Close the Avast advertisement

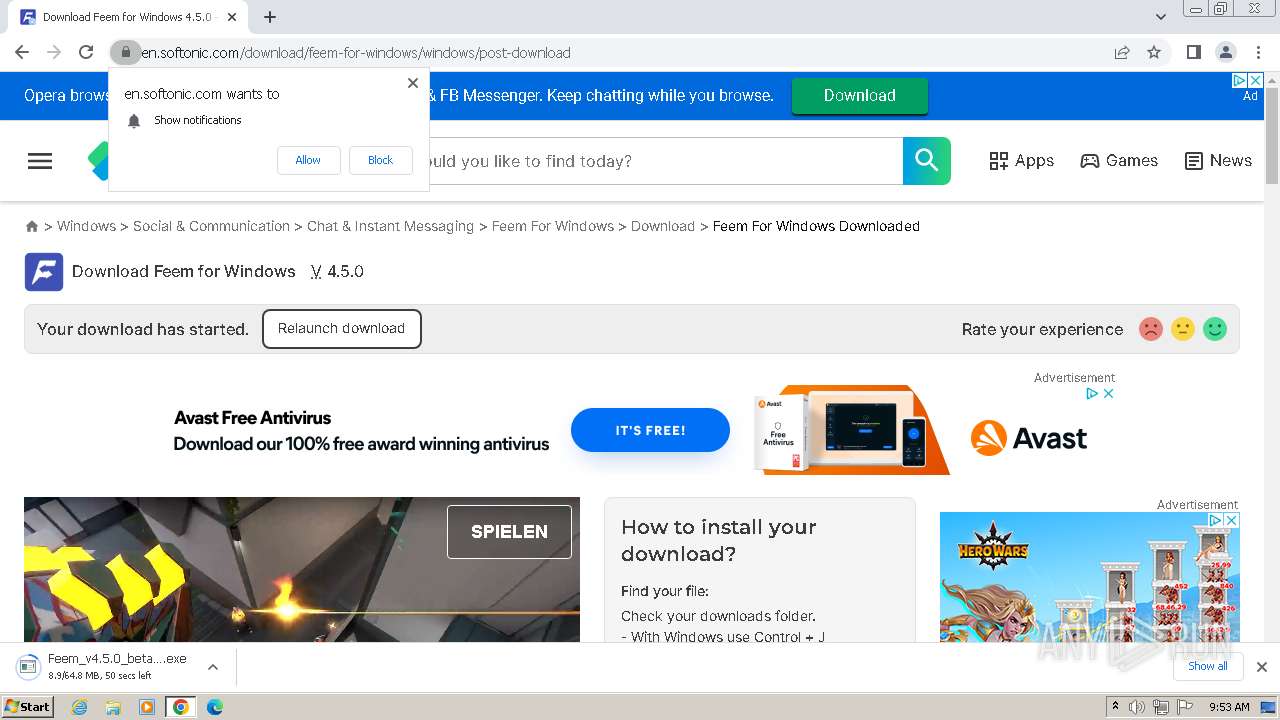(1108, 393)
